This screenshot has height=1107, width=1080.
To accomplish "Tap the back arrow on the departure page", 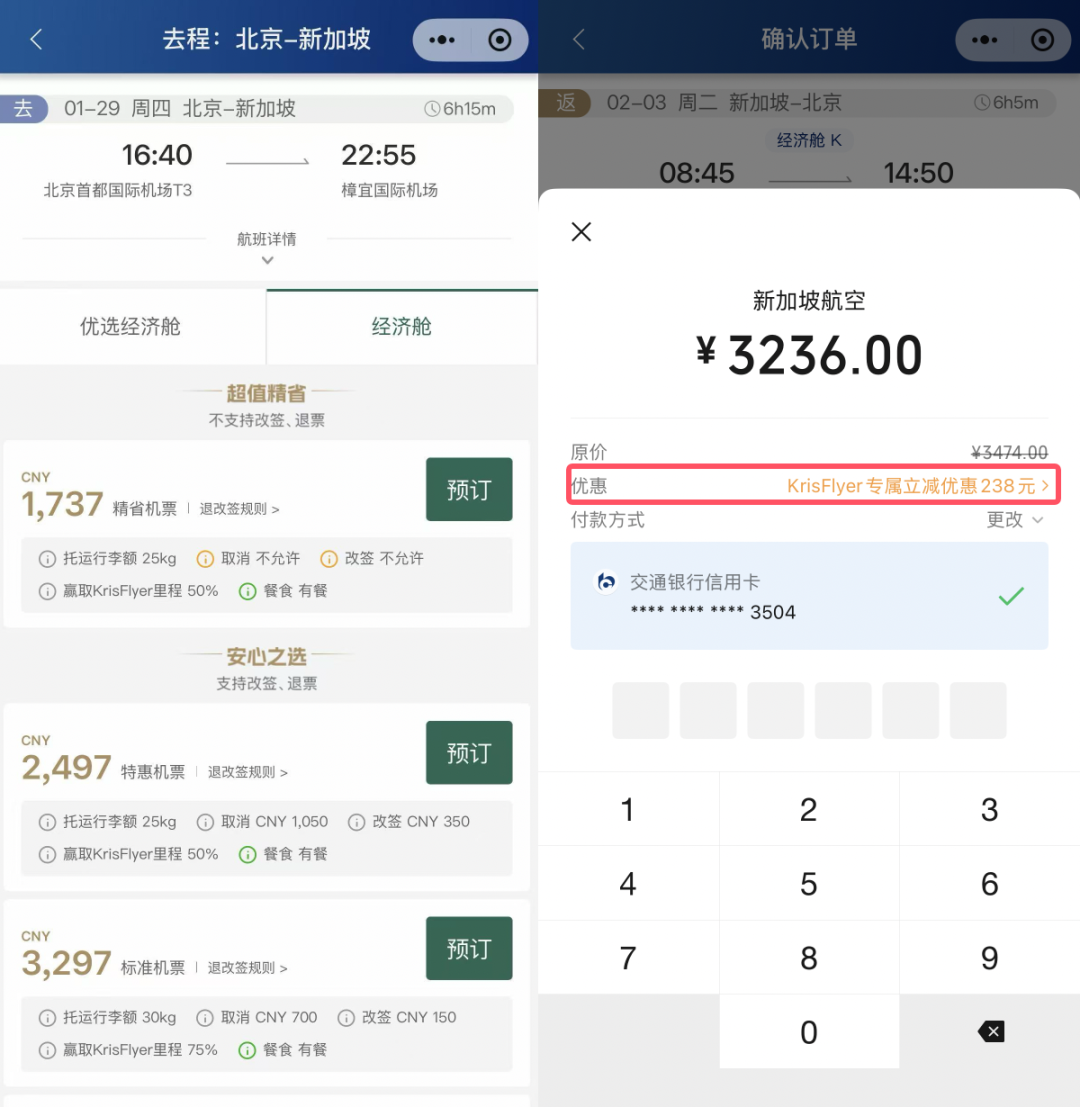I will pos(36,39).
